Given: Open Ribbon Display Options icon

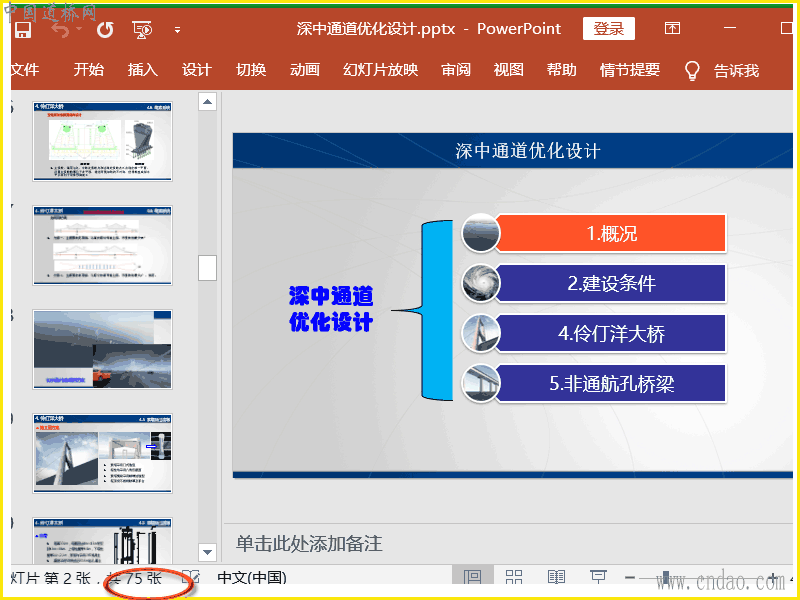Looking at the screenshot, I should pyautogui.click(x=672, y=28).
